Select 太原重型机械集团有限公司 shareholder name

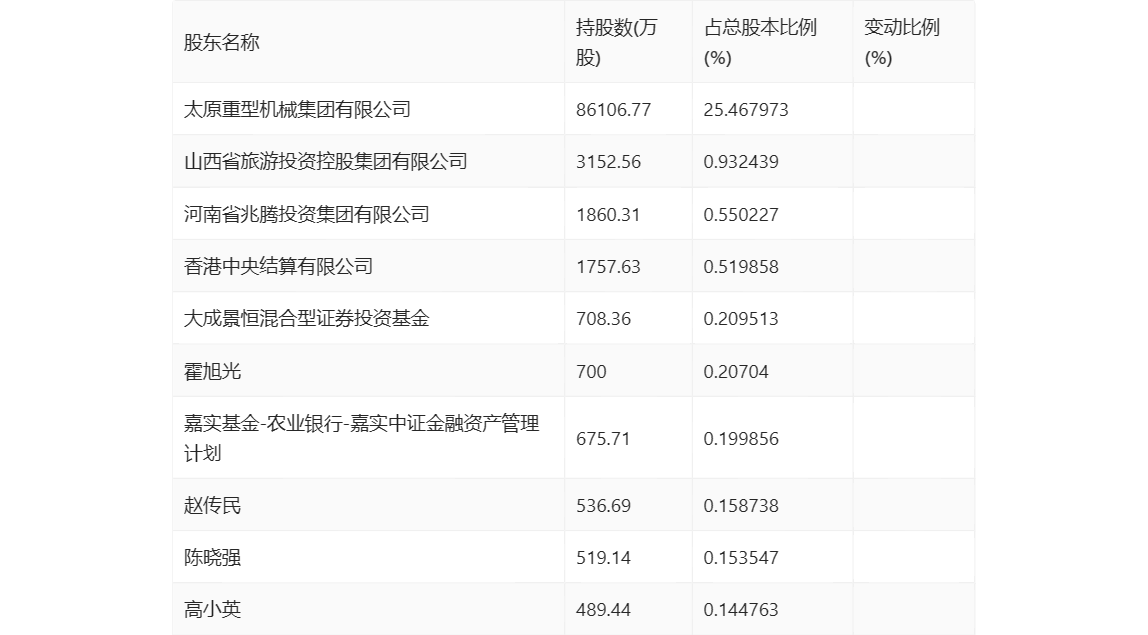point(297,110)
